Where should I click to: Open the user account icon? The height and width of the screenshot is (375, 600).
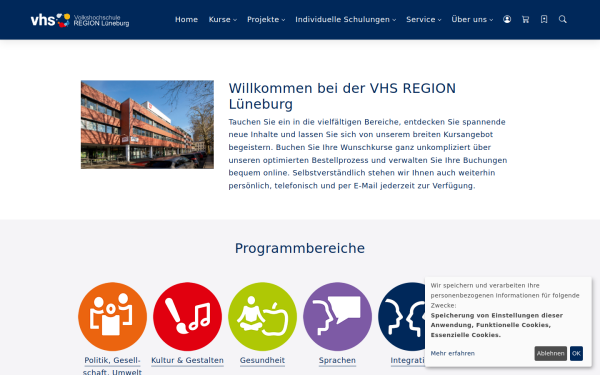[x=507, y=19]
